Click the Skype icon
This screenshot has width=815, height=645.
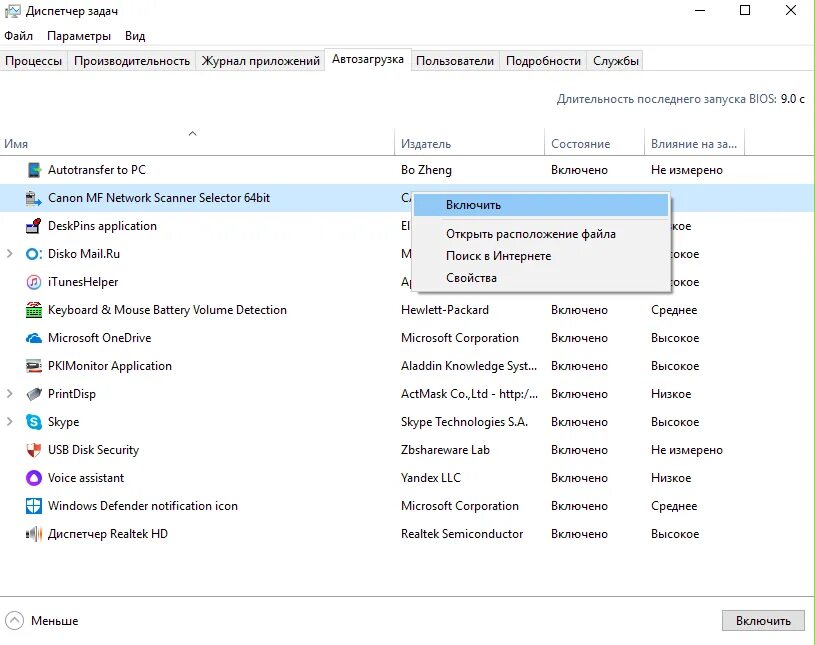coord(34,422)
